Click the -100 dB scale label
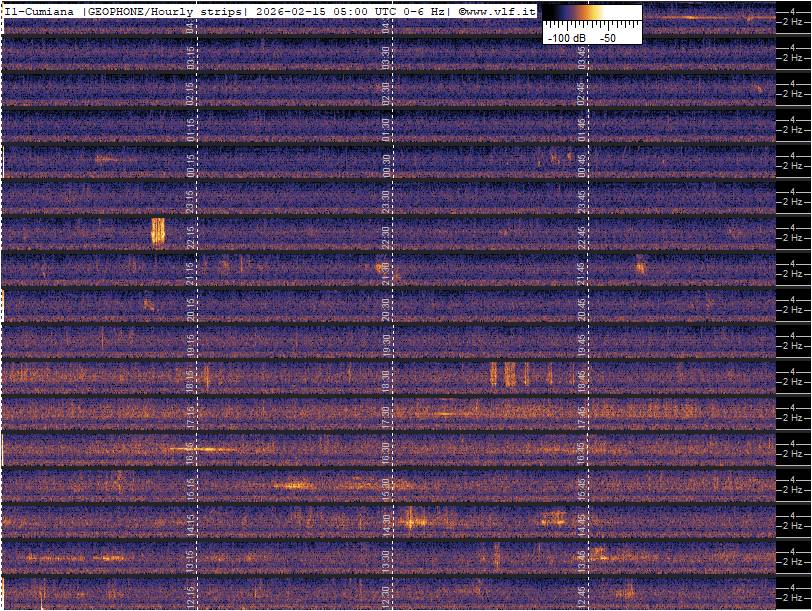Screen dimensions: 812x611 tap(565, 37)
